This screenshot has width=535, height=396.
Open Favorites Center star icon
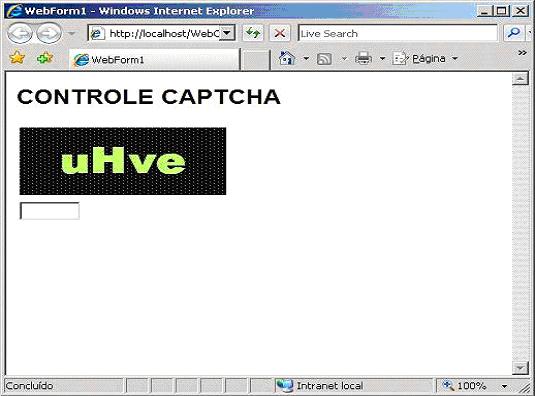pos(17,58)
